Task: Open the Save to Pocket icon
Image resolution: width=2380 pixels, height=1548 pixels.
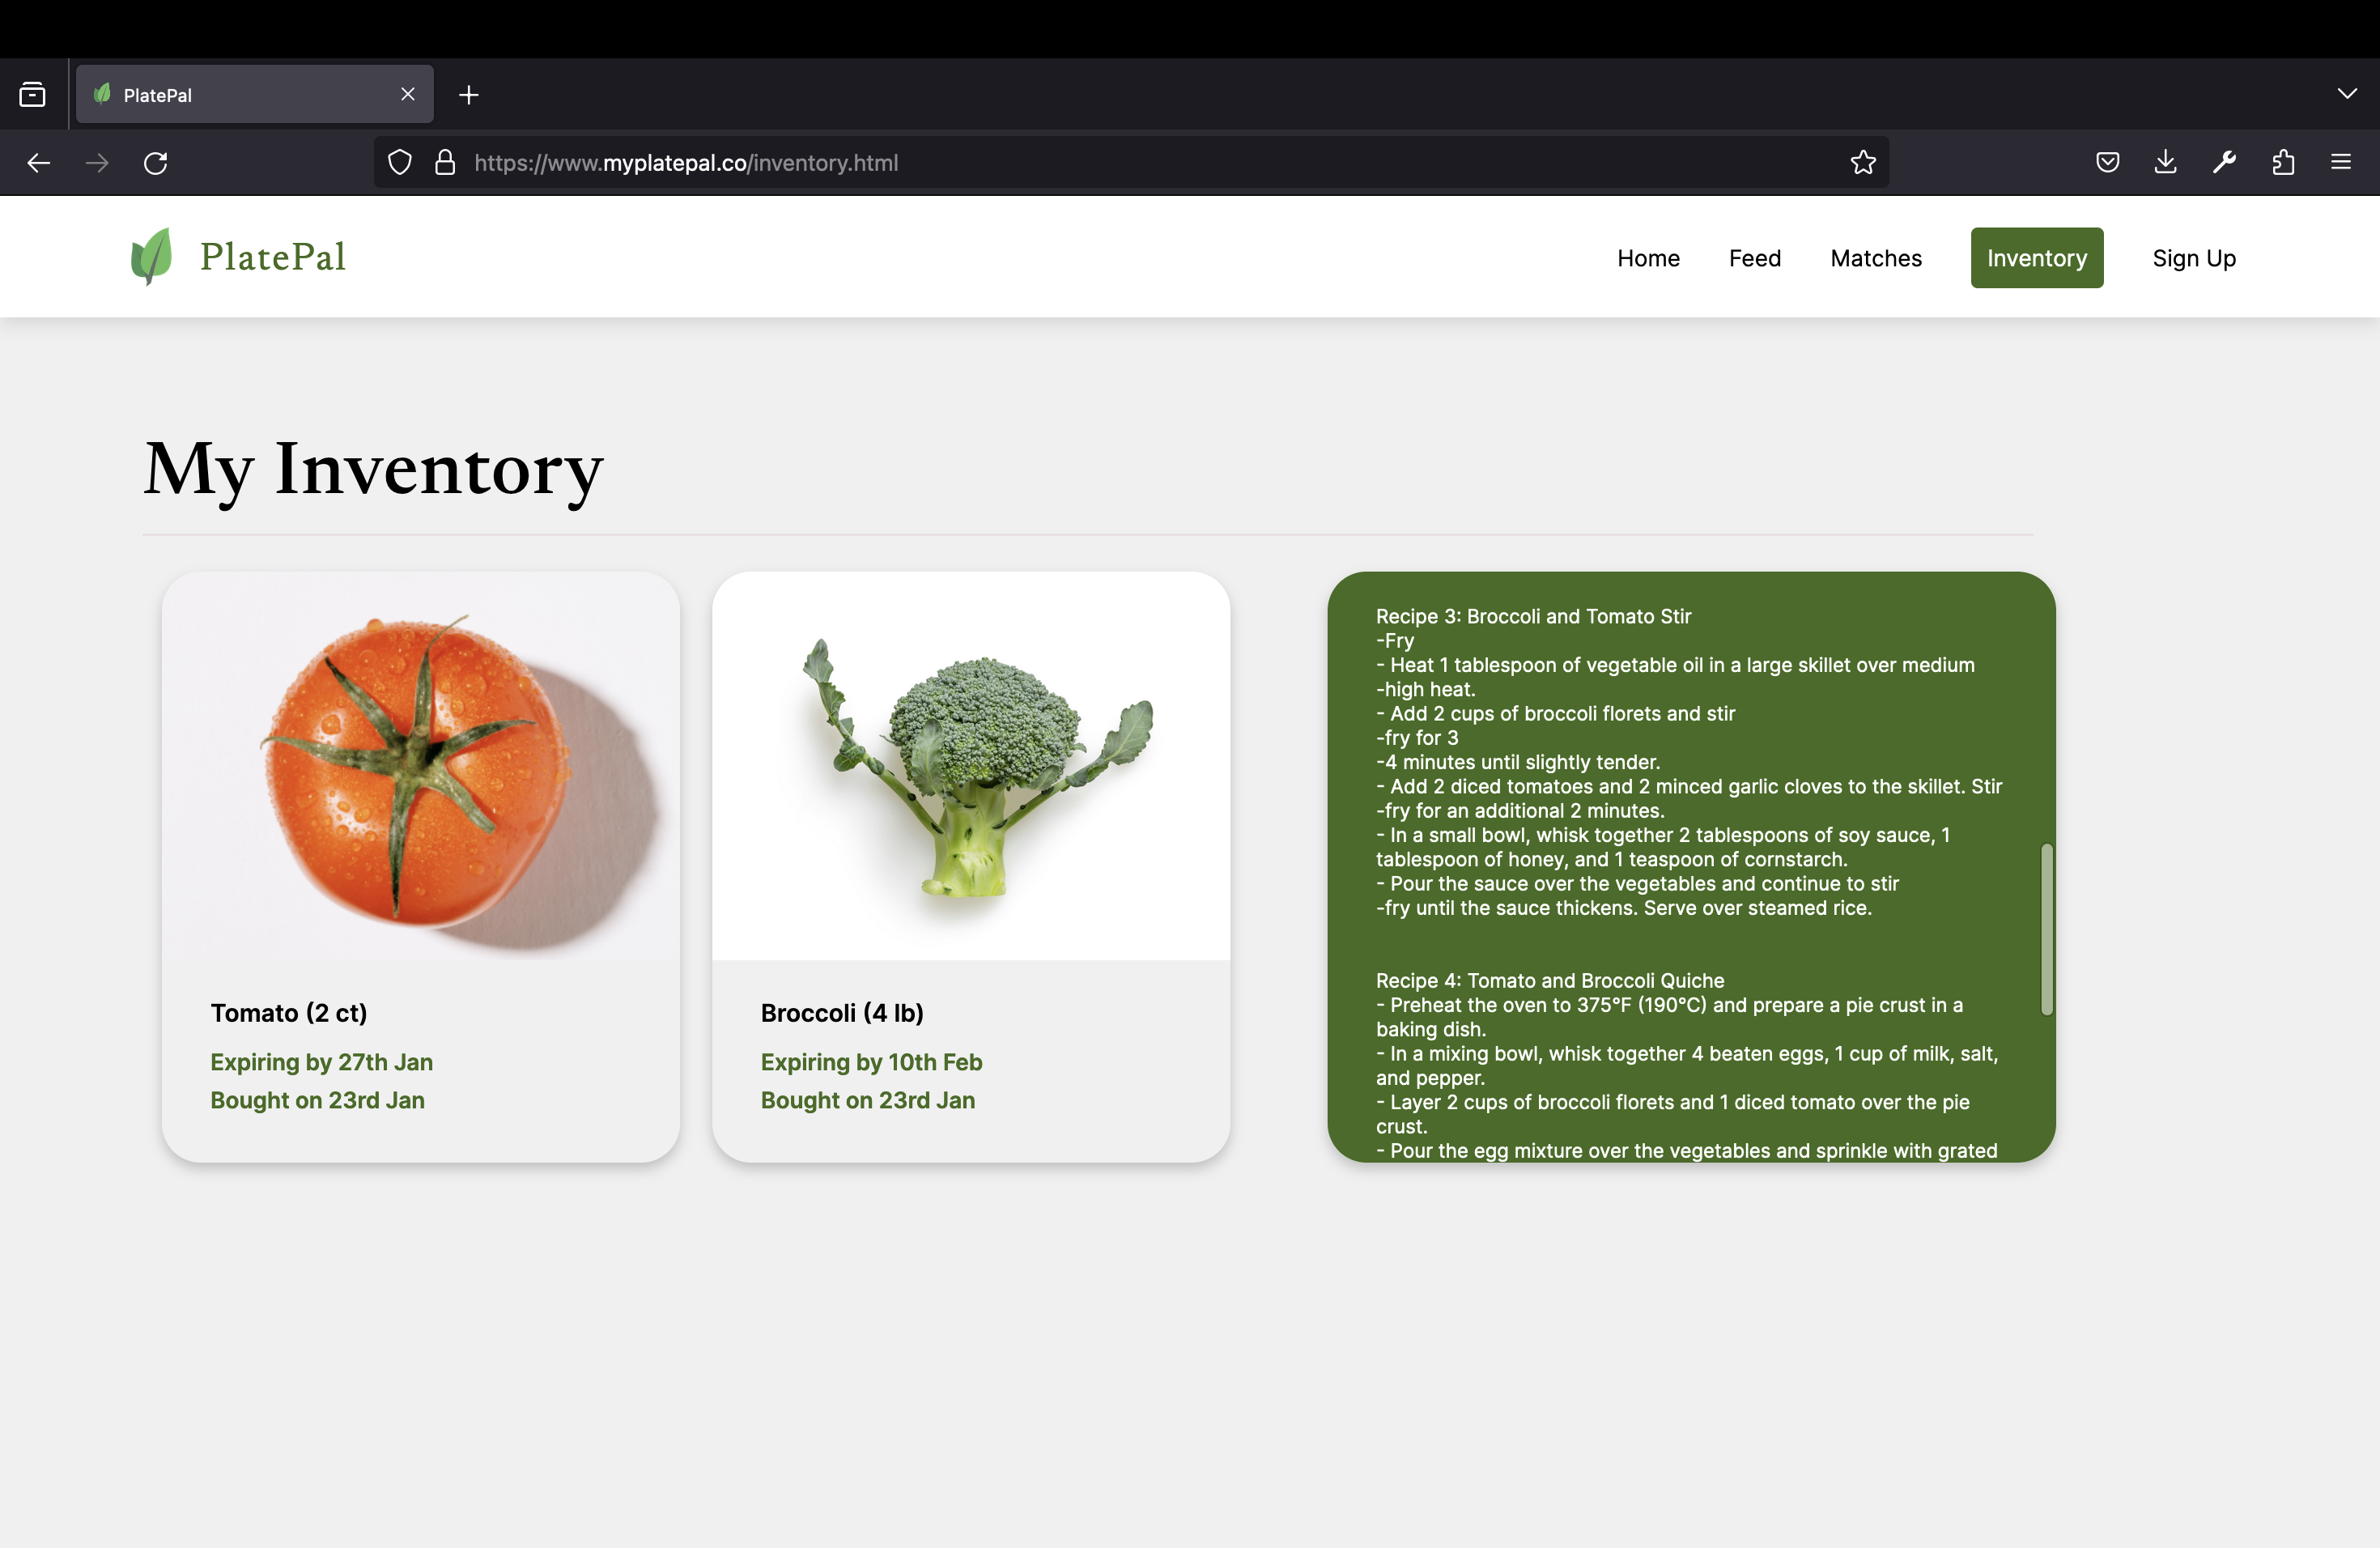Action: 2107,162
